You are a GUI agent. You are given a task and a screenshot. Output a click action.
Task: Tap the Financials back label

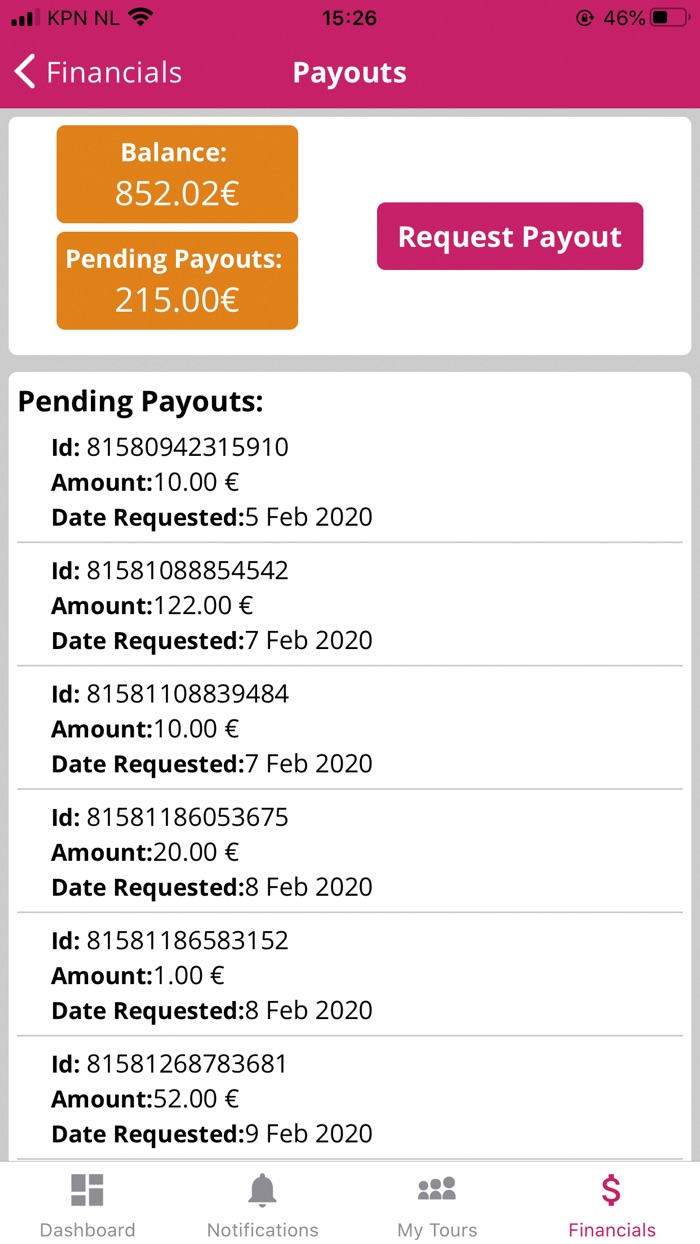pos(114,72)
